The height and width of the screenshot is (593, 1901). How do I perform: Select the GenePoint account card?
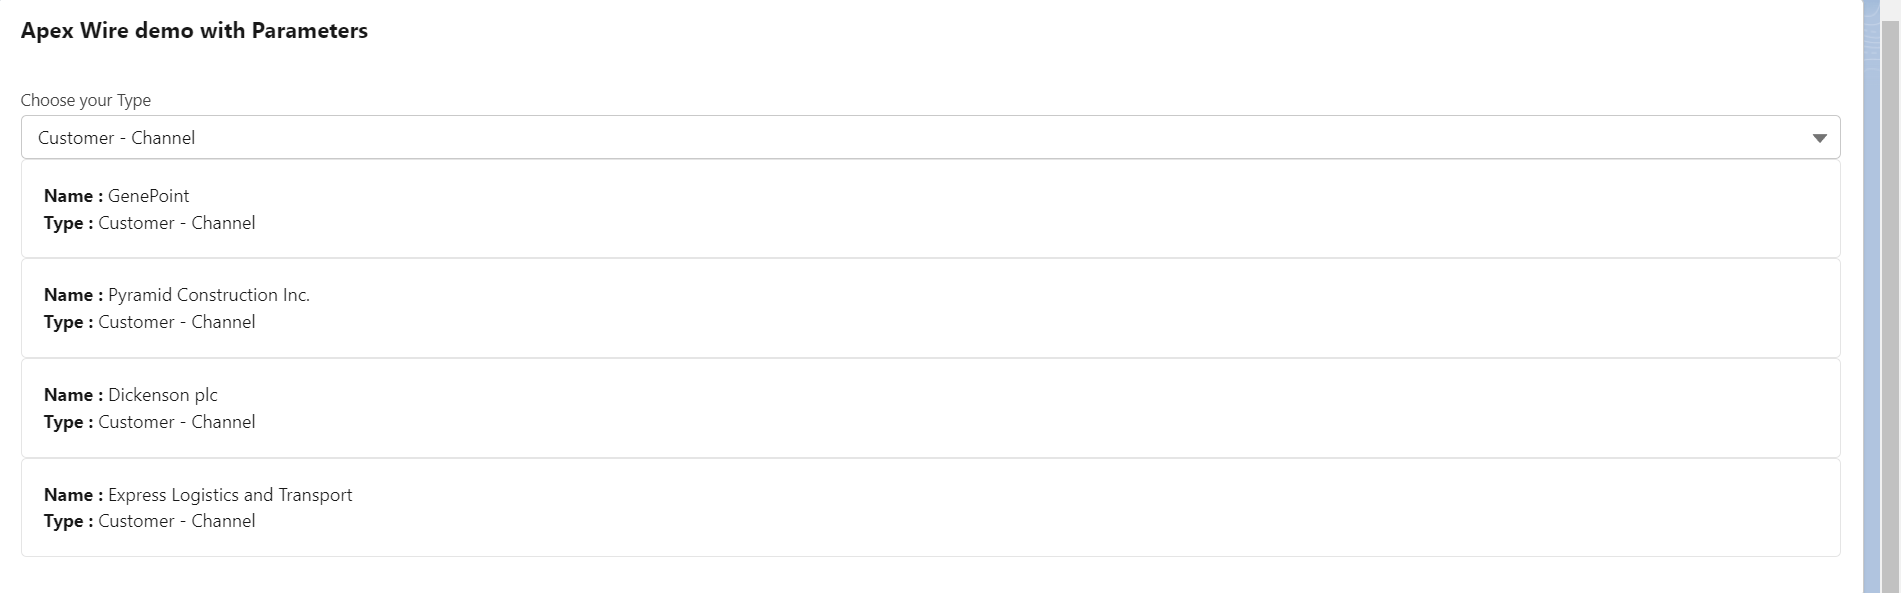pyautogui.click(x=930, y=209)
